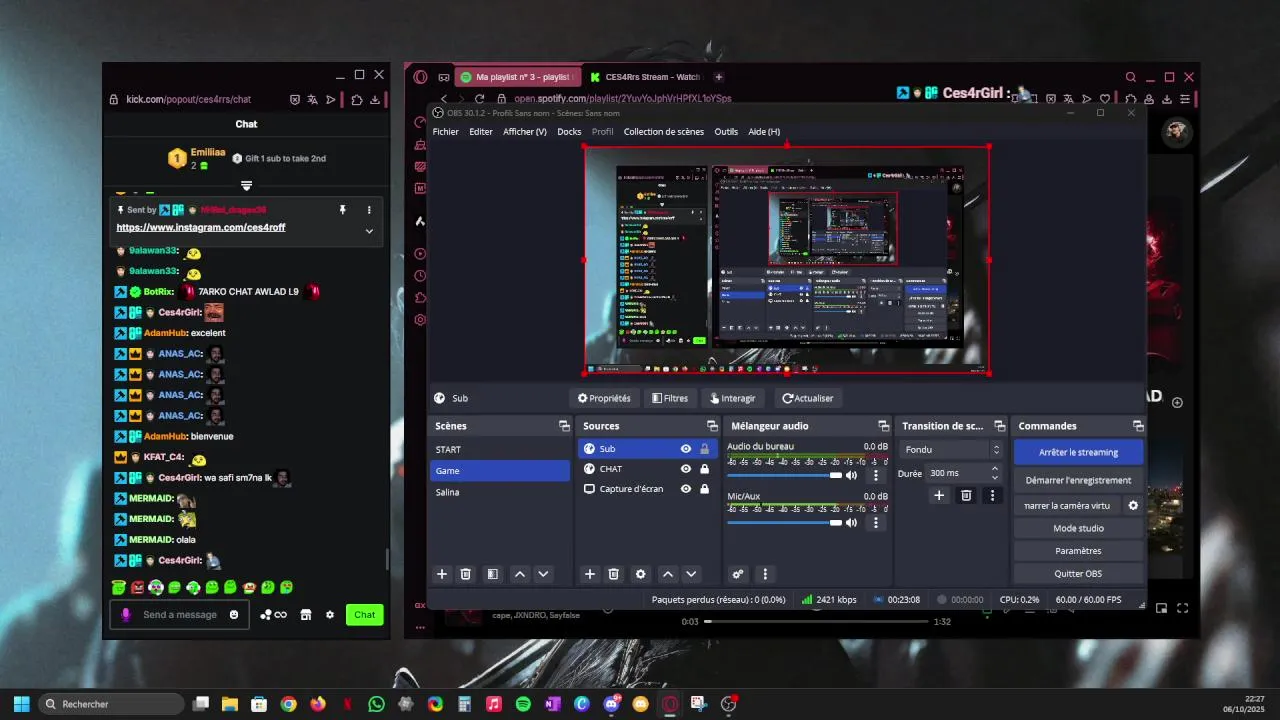
Task: Open Collection de scènes menu
Action: pos(664,132)
